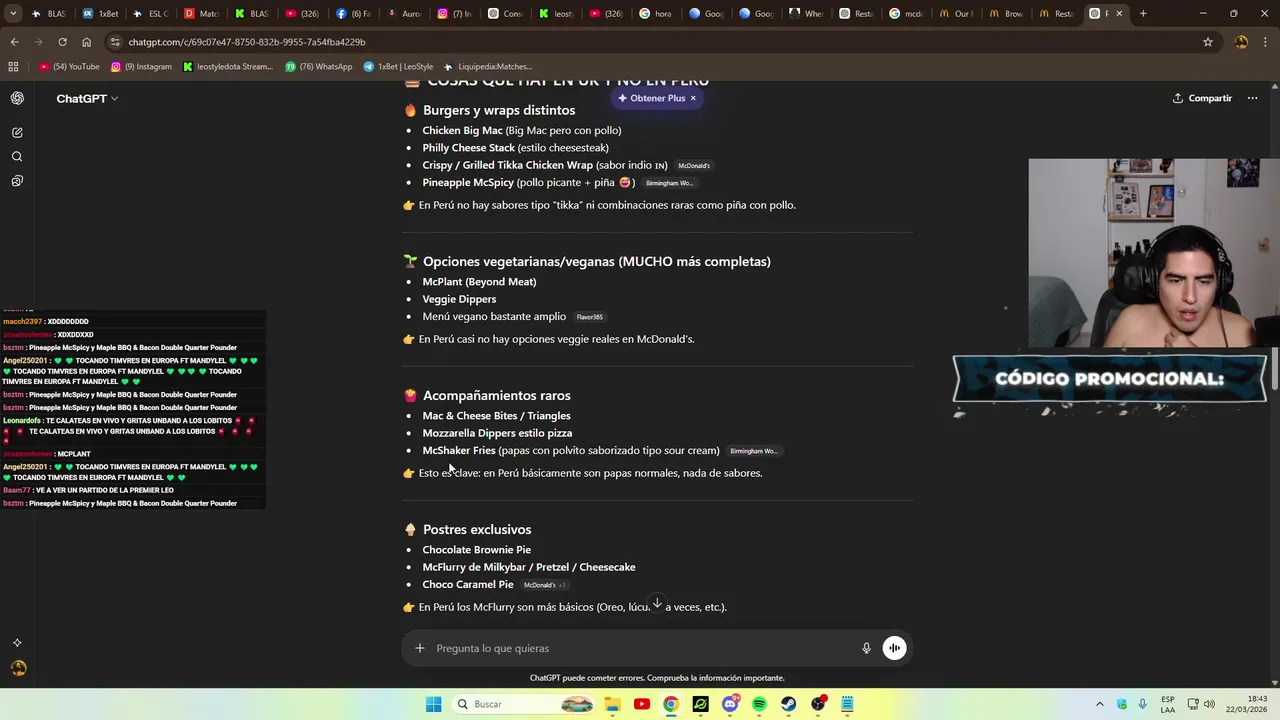Dismiss the Obtener Plus banner
Screen dimensions: 1280x720
693,98
